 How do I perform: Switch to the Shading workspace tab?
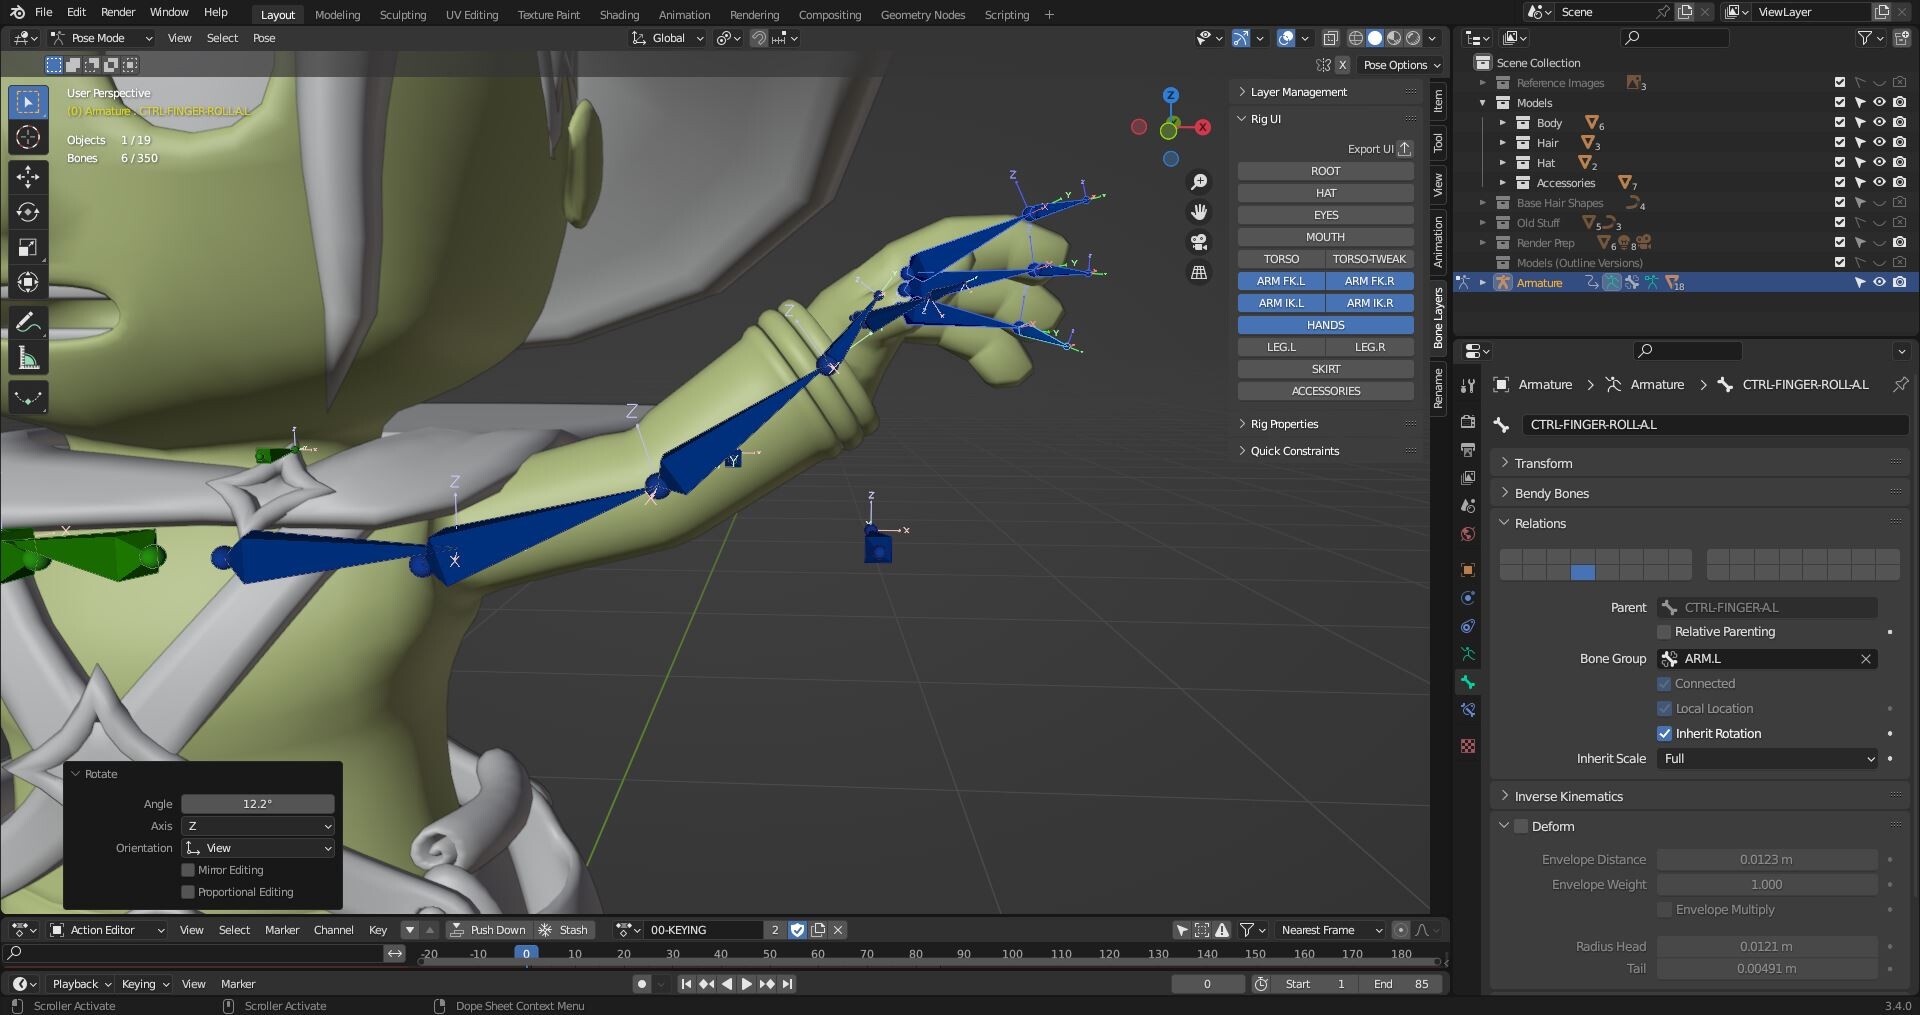click(x=618, y=14)
